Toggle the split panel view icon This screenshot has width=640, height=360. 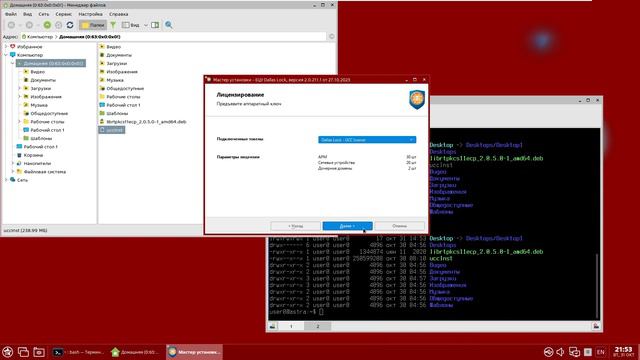coord(155,25)
